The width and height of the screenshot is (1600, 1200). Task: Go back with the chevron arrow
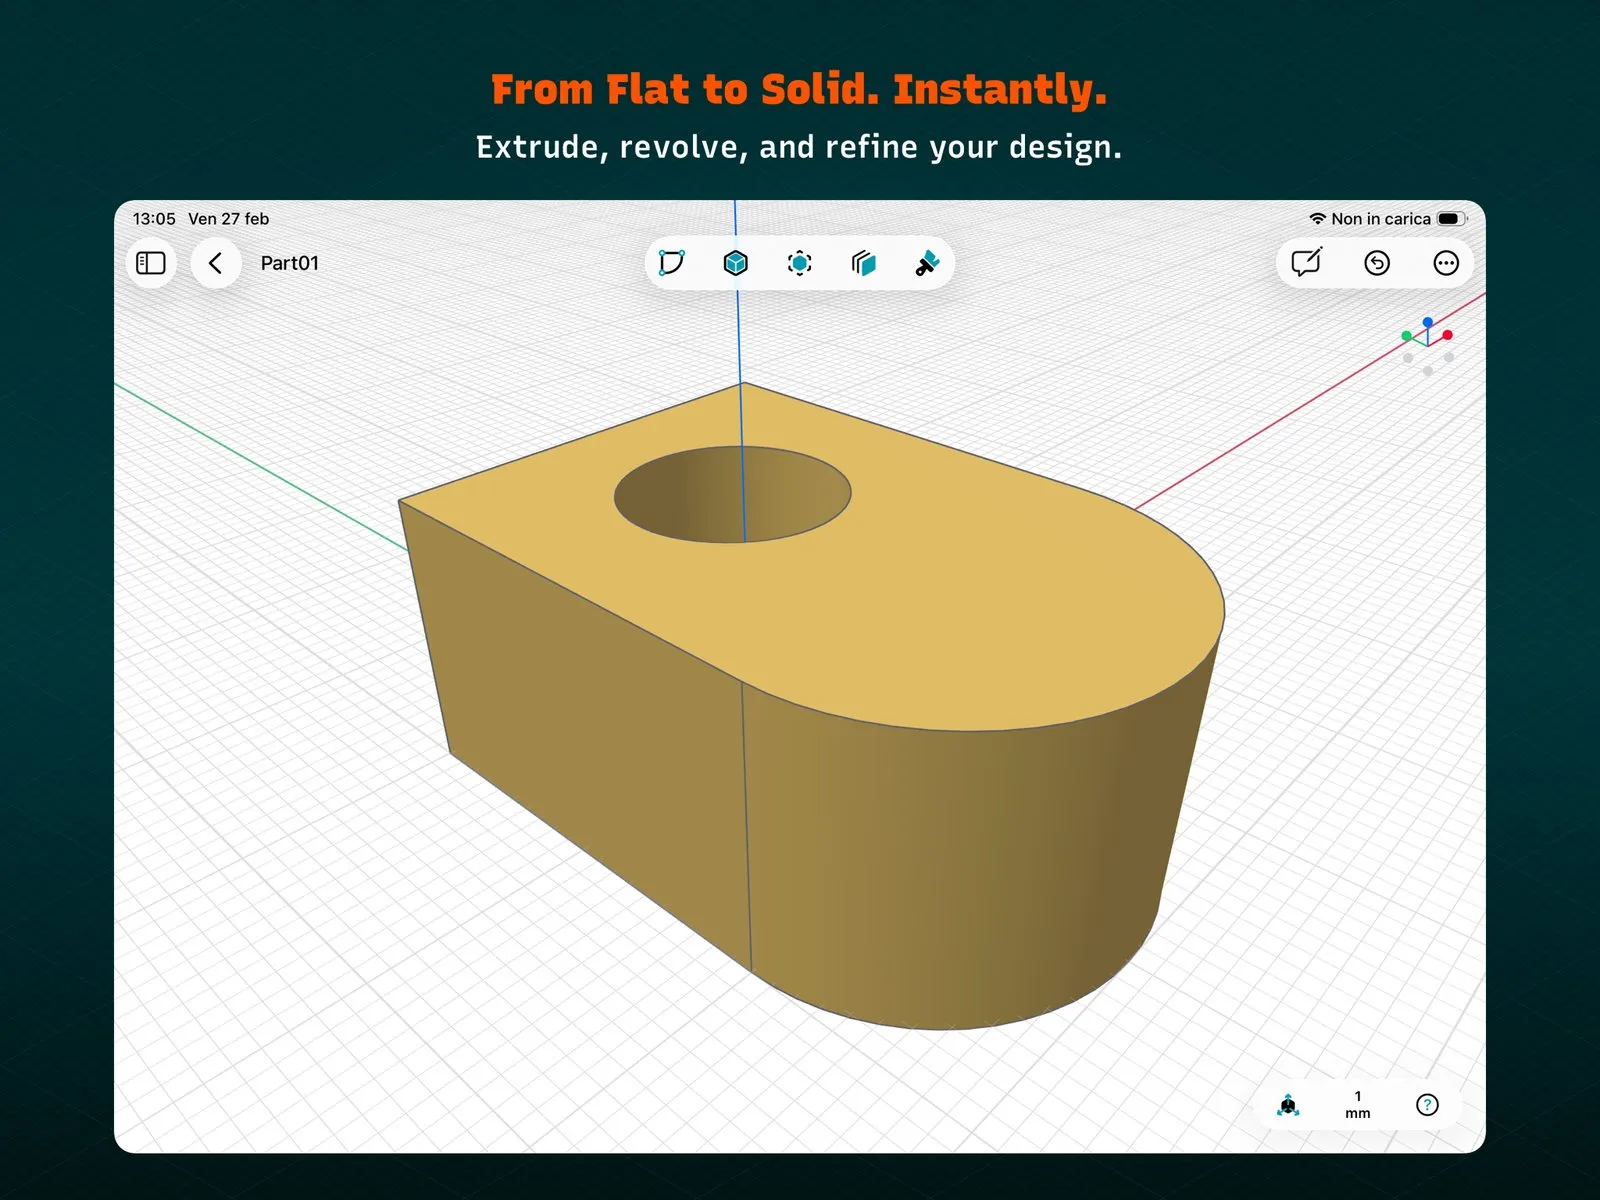[x=215, y=263]
